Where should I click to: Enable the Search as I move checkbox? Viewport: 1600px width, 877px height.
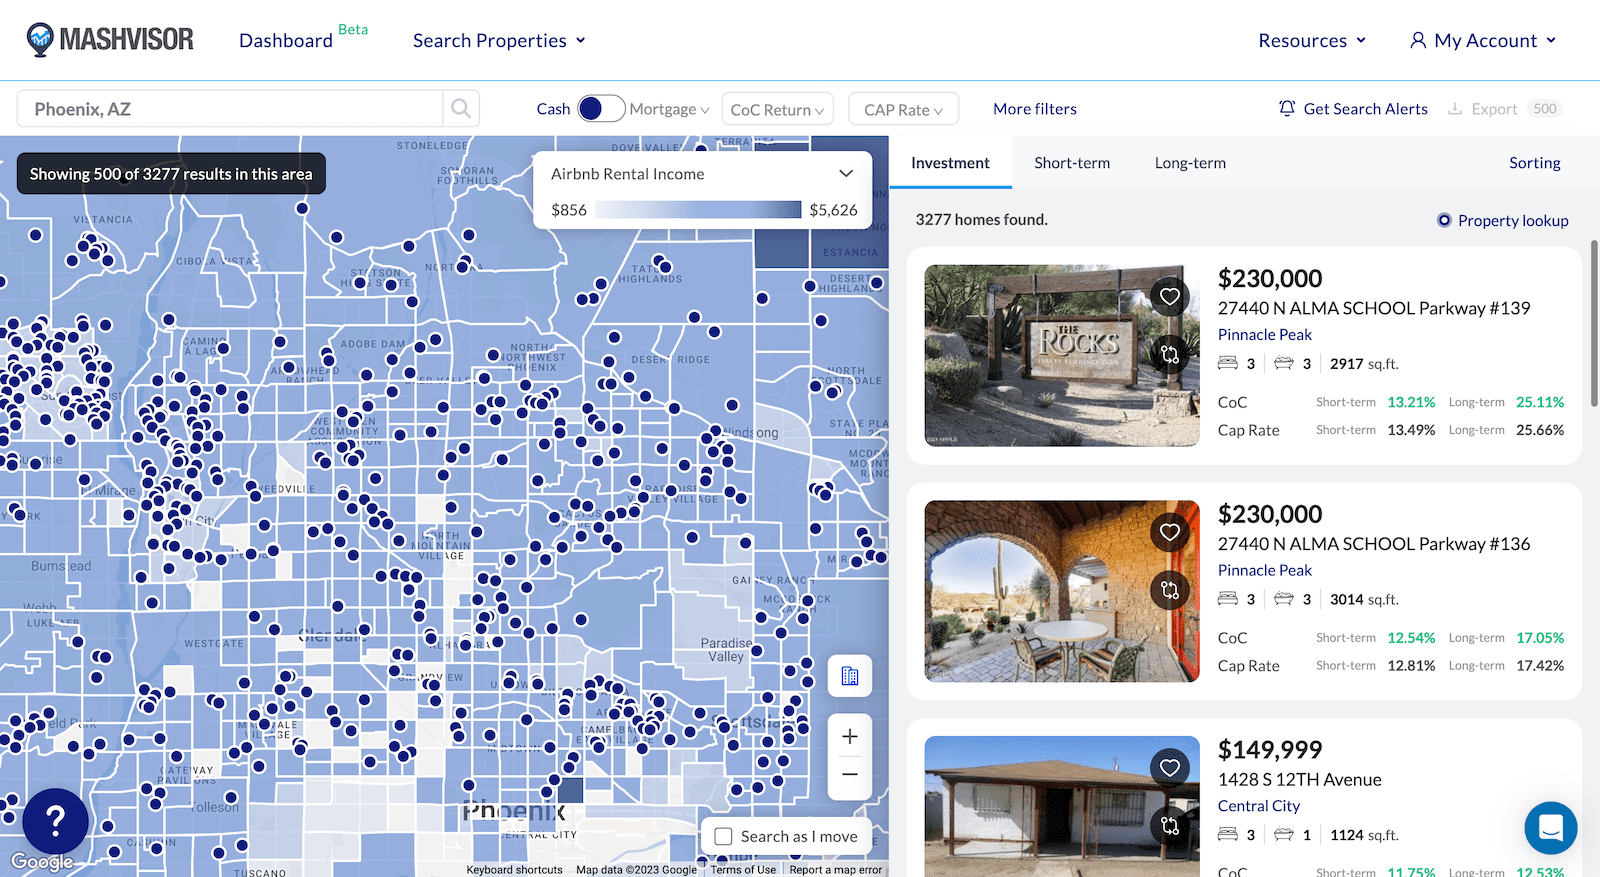724,836
